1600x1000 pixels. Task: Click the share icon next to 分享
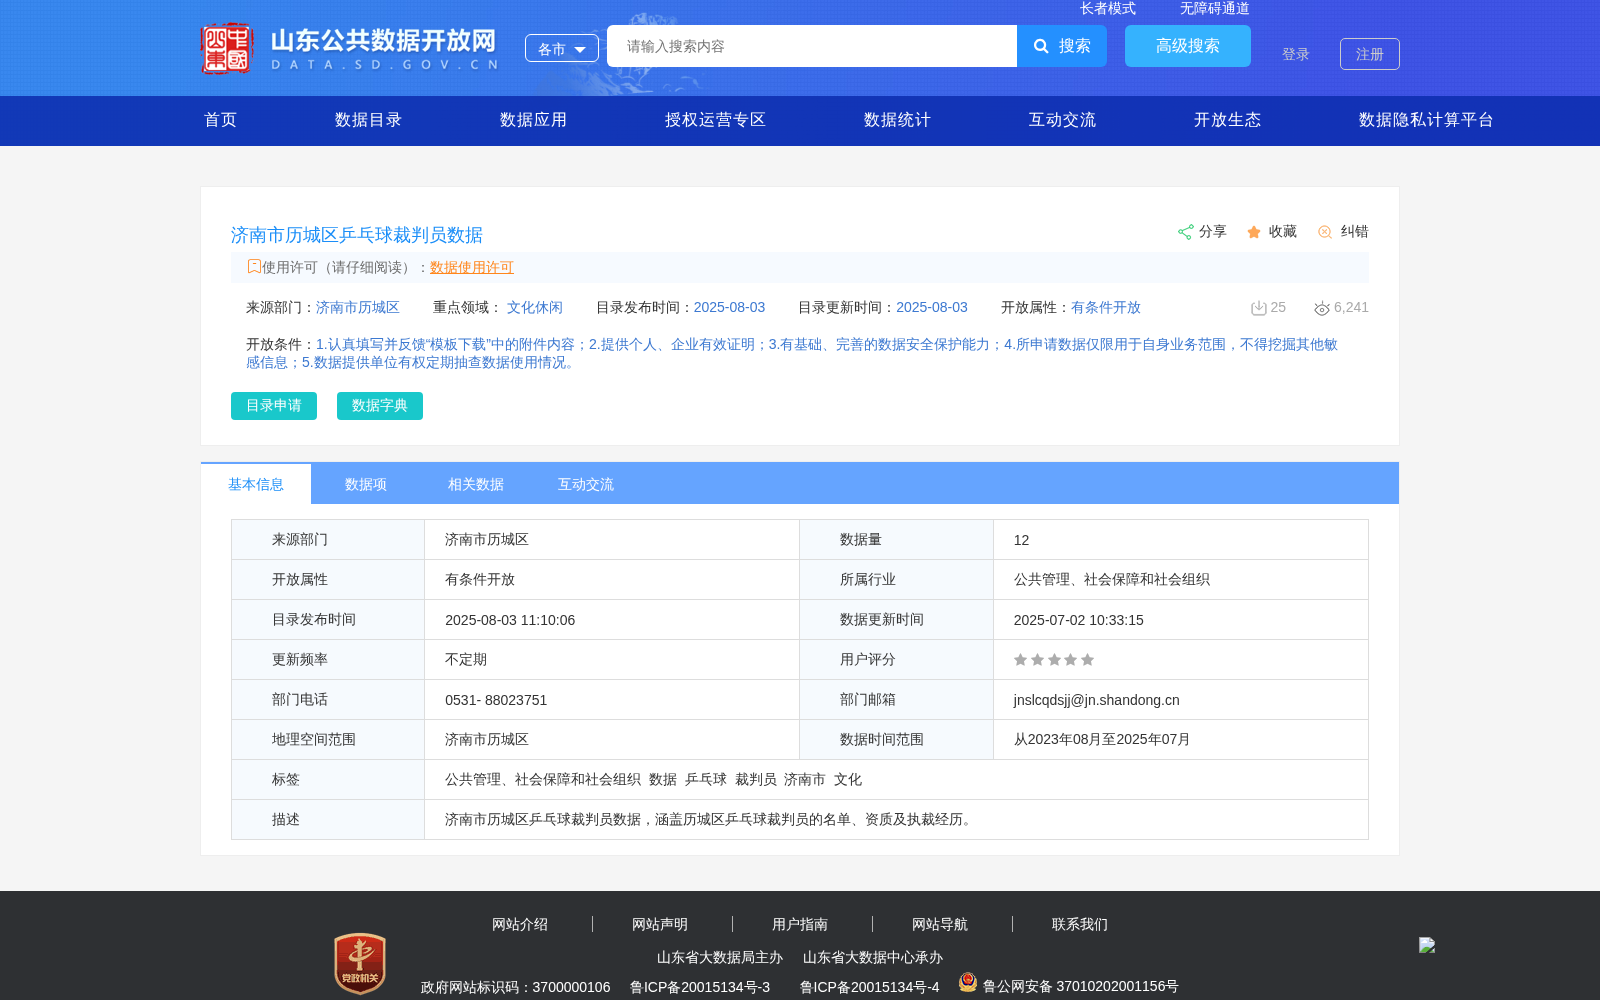point(1185,232)
